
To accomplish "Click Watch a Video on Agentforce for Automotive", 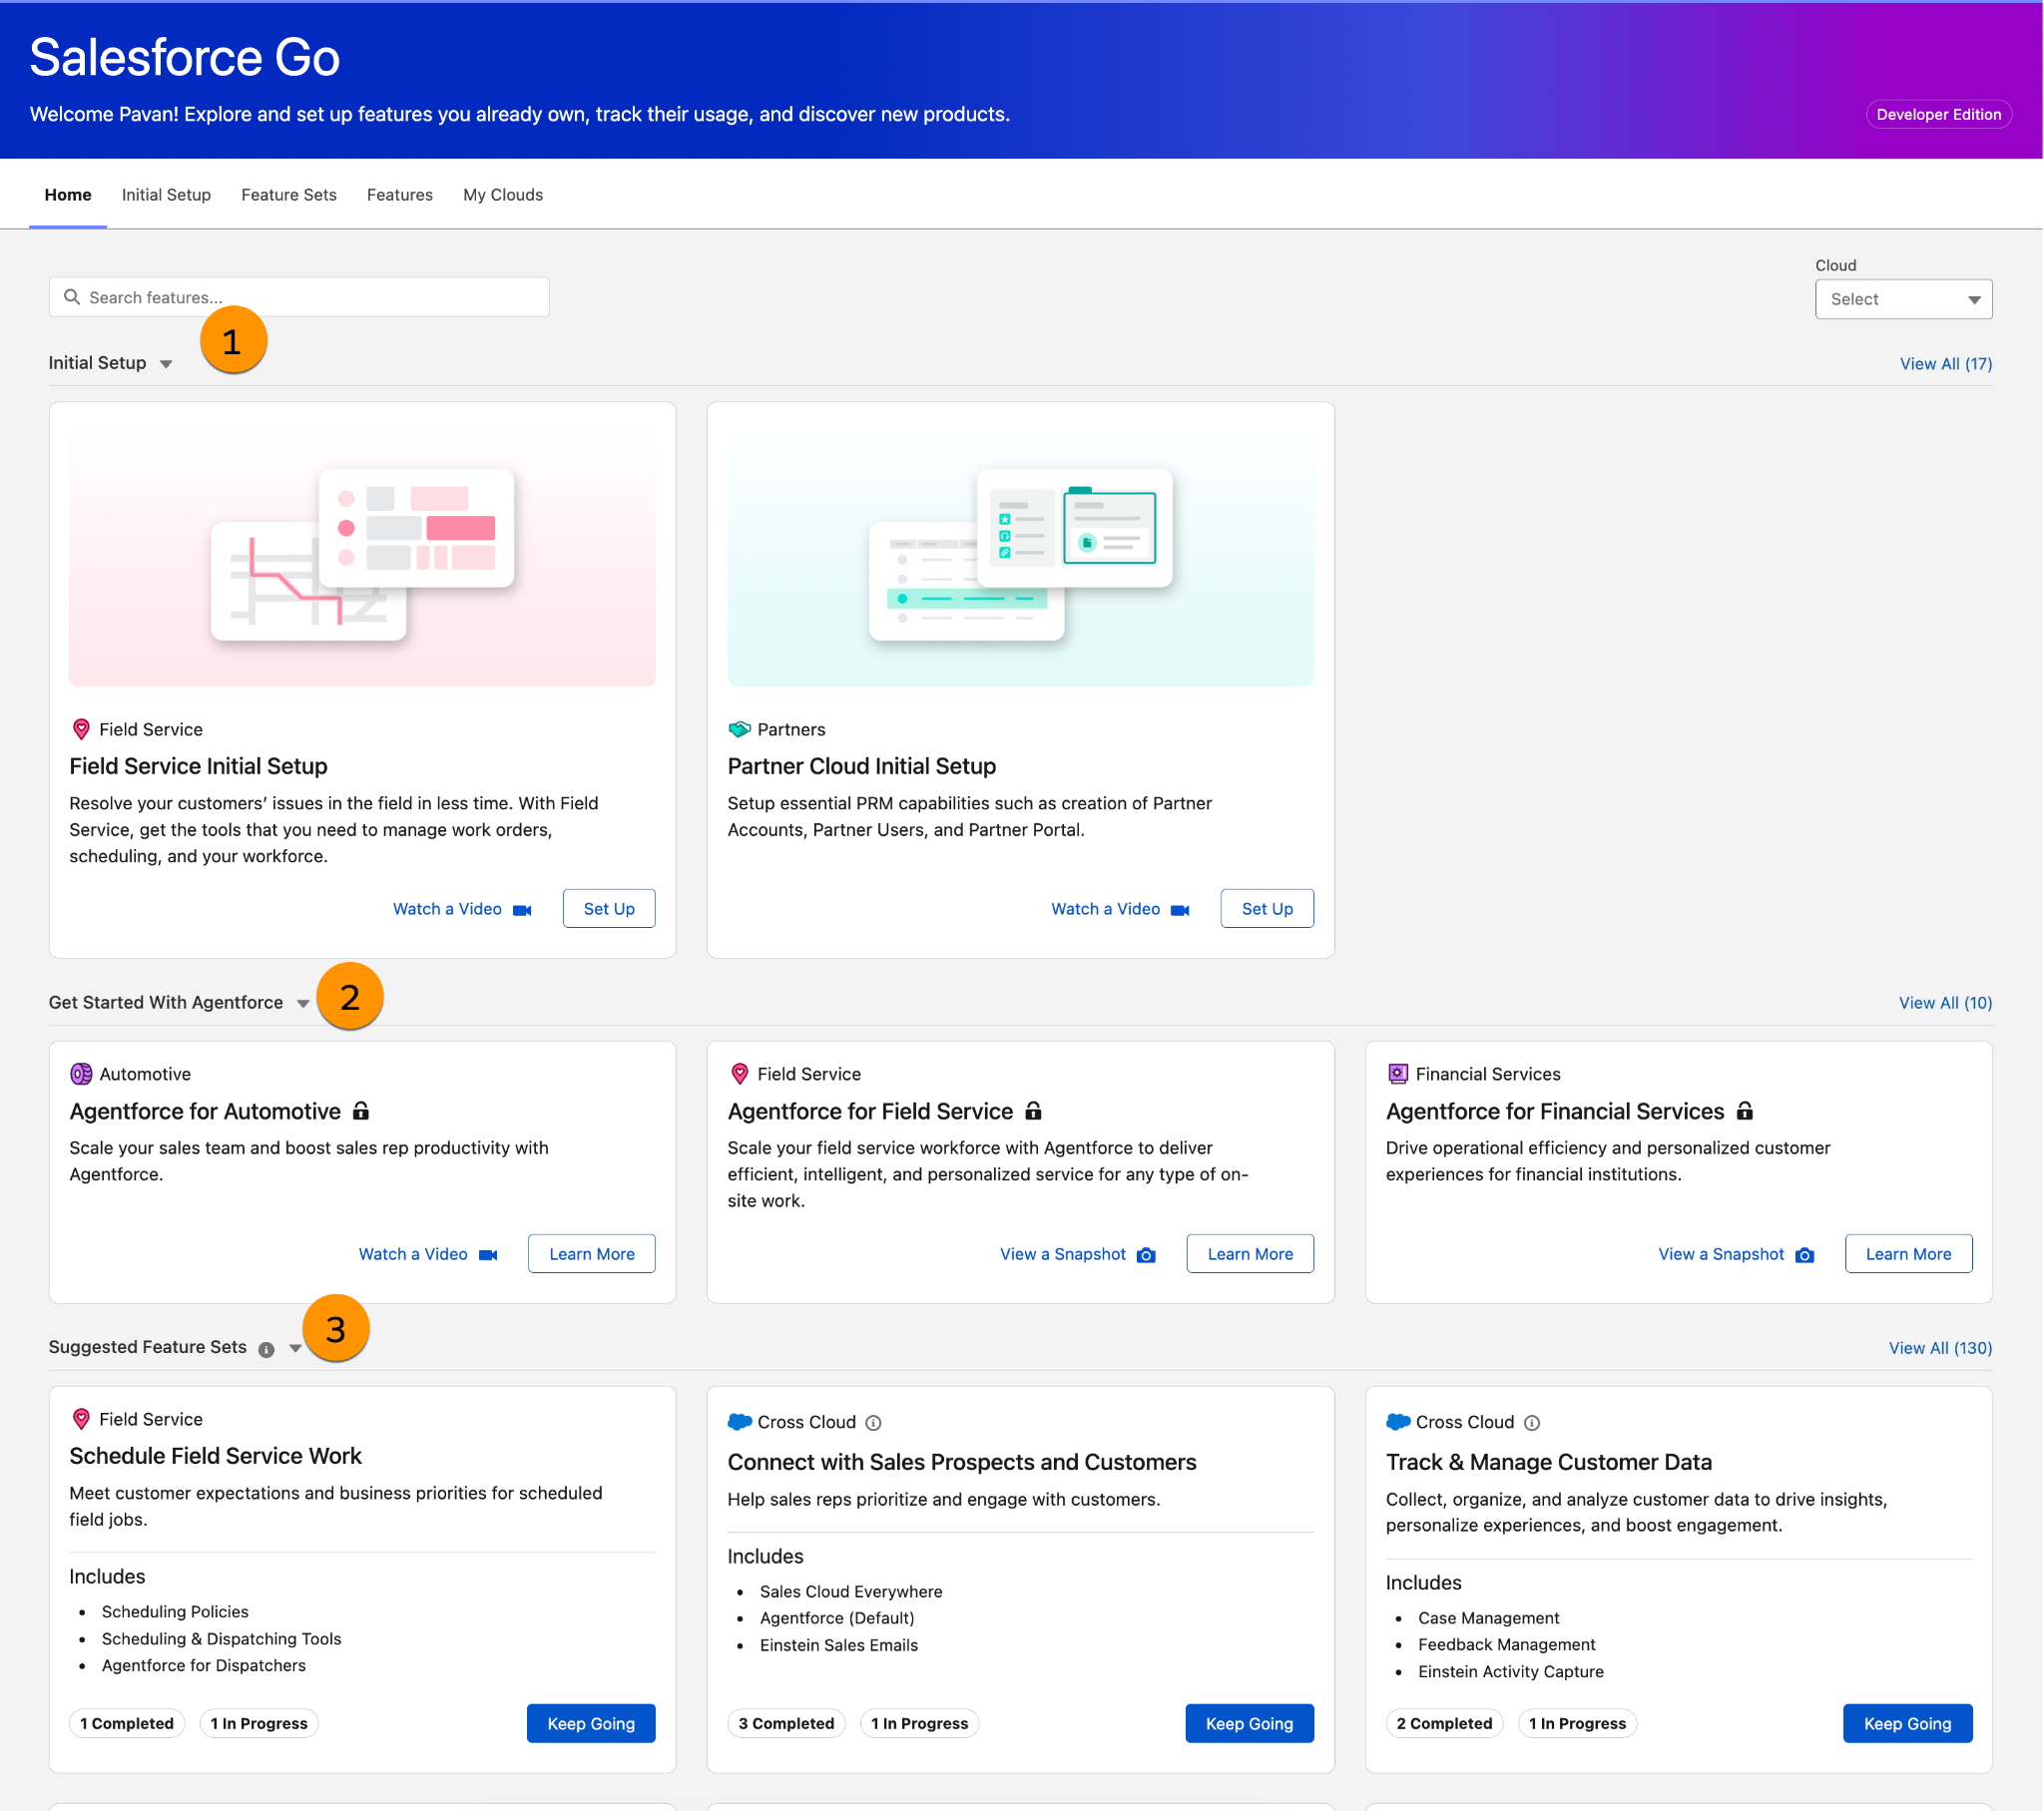I will point(413,1254).
